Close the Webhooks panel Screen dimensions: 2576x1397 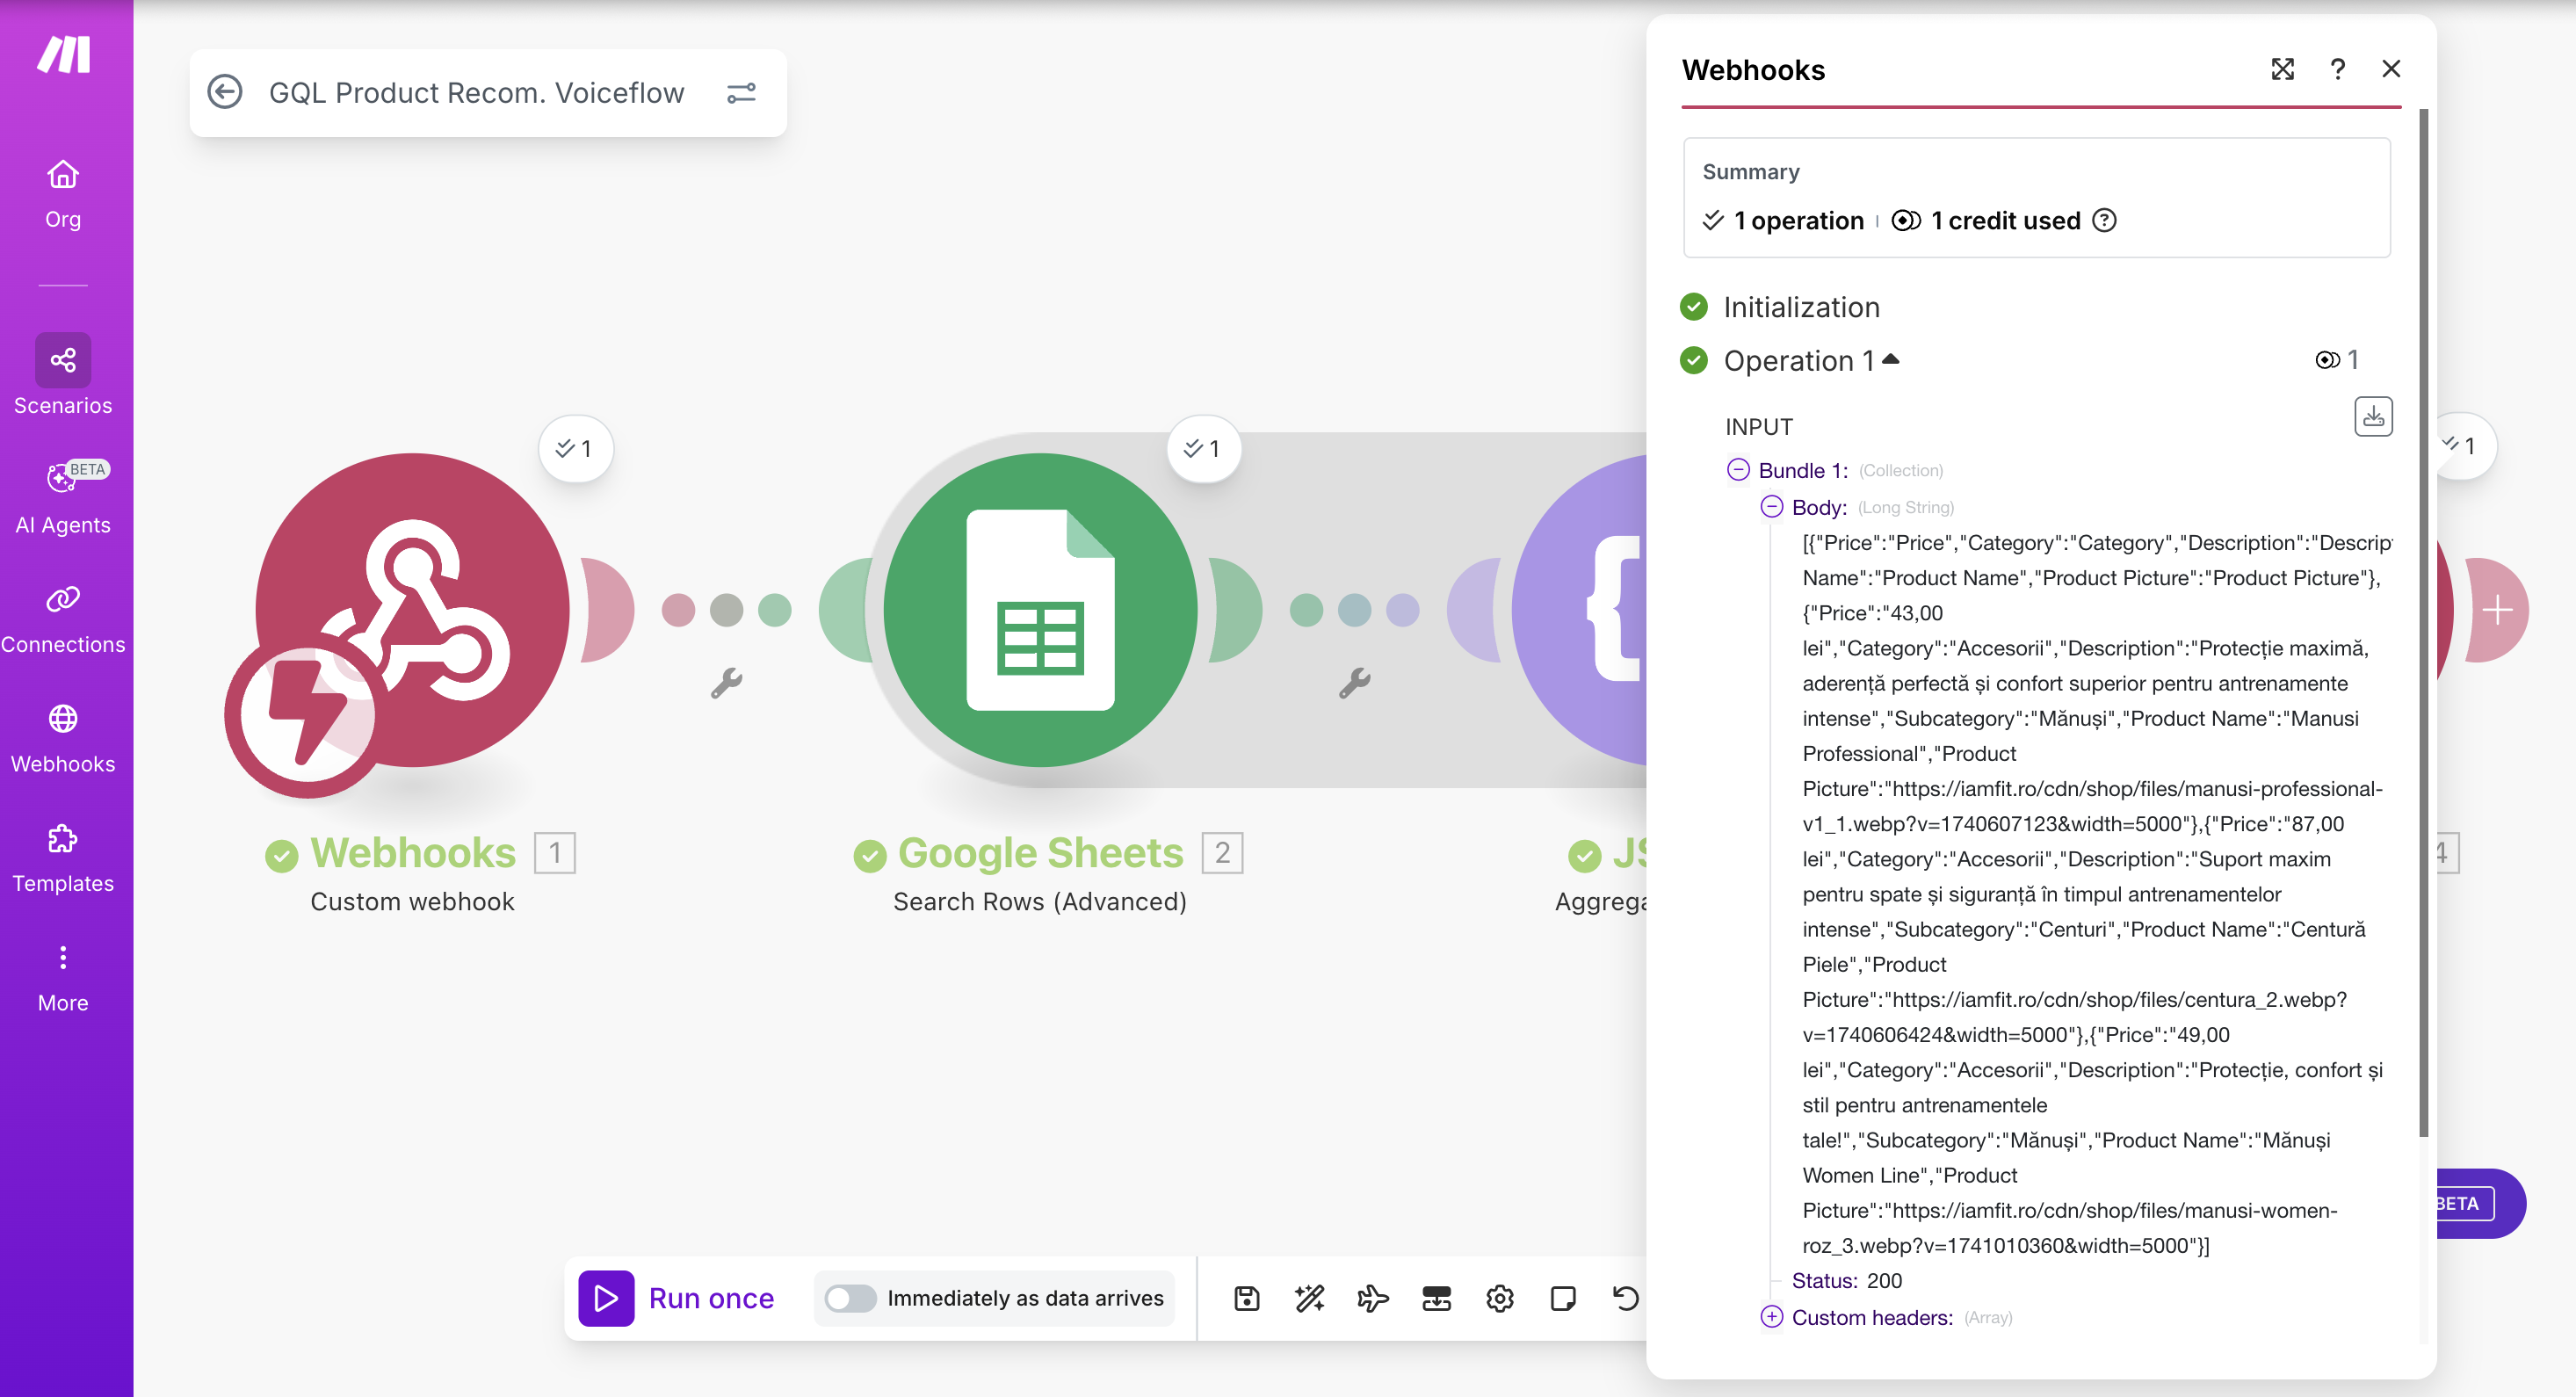(x=2391, y=69)
